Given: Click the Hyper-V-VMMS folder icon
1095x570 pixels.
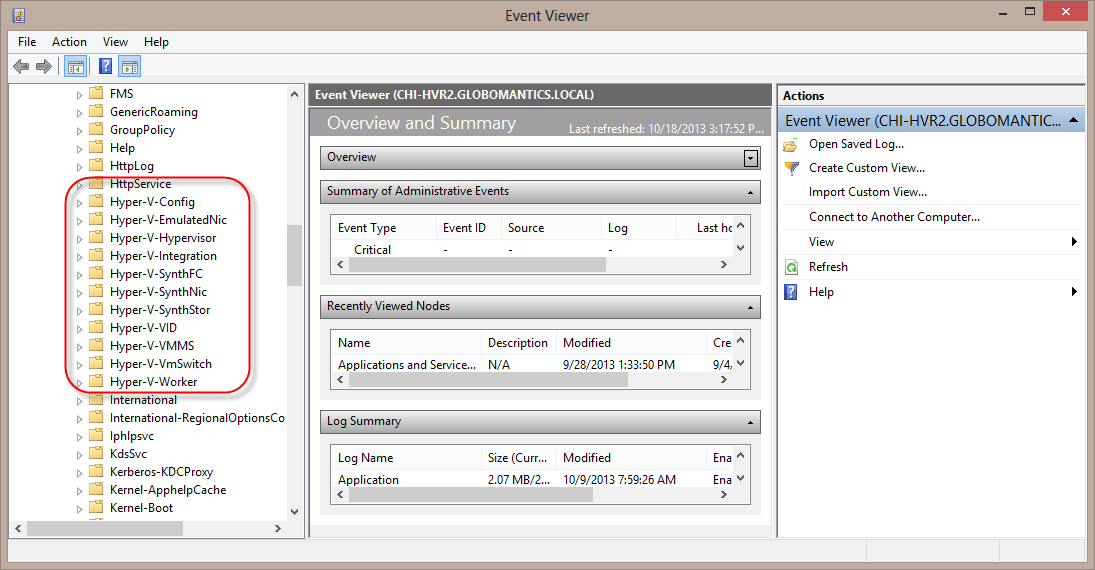Looking at the screenshot, I should (x=96, y=346).
